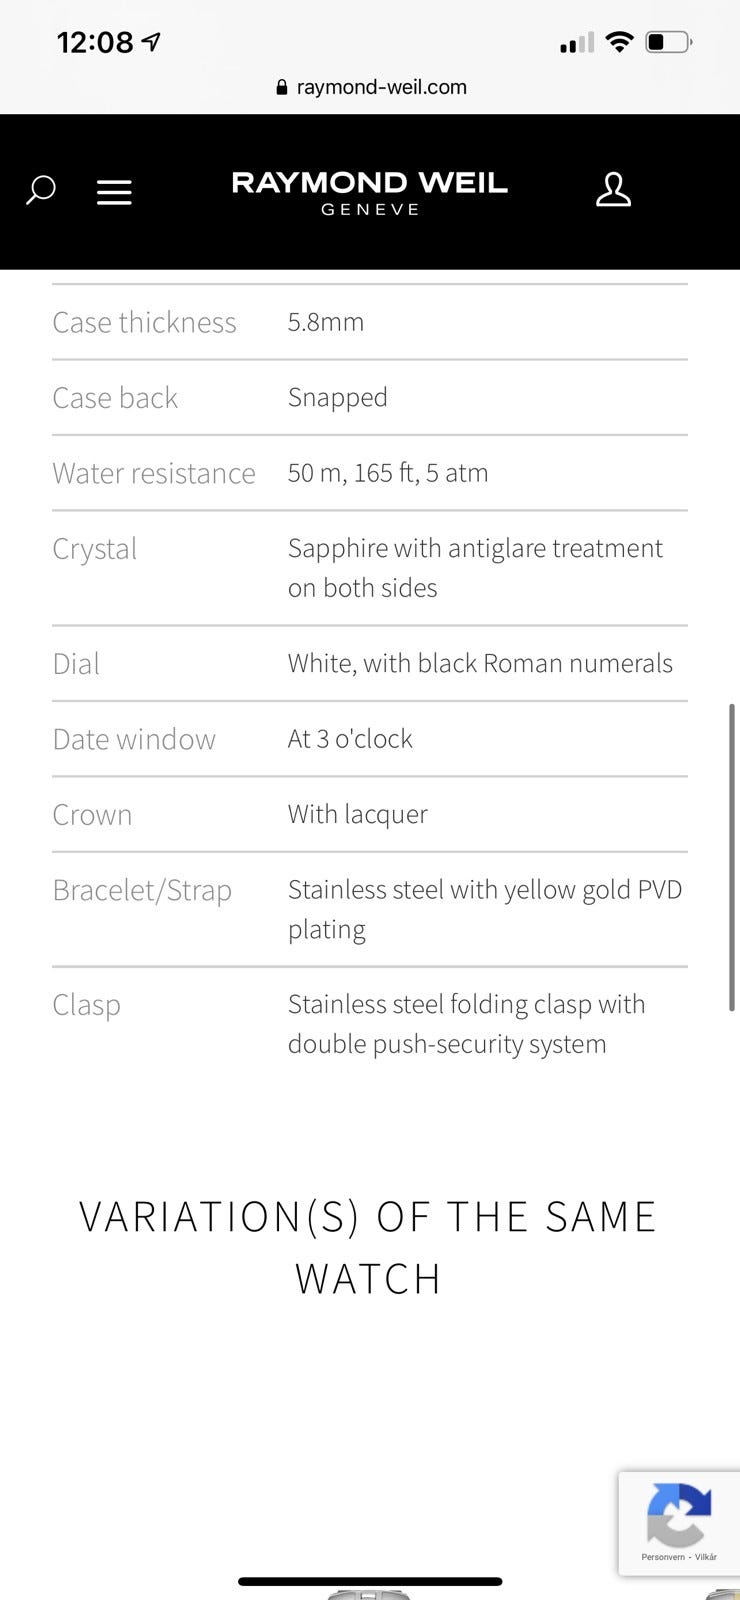The width and height of the screenshot is (740, 1600).
Task: Open the hamburger navigation menu
Action: 114,192
